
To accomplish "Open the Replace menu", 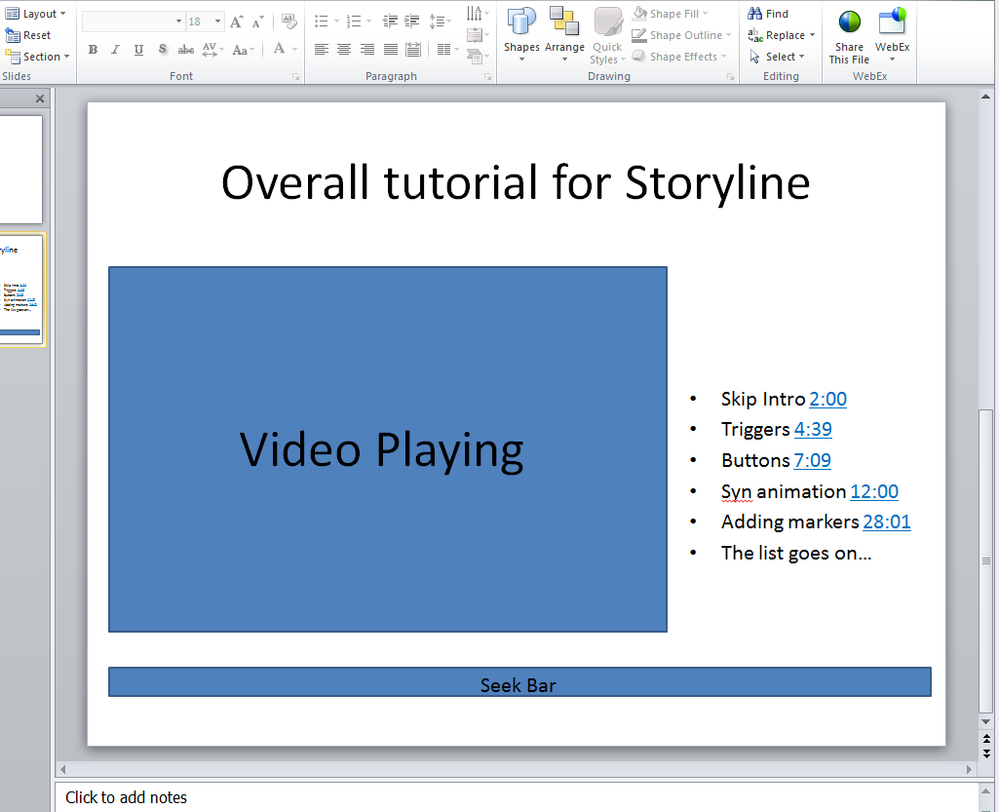I will [783, 35].
